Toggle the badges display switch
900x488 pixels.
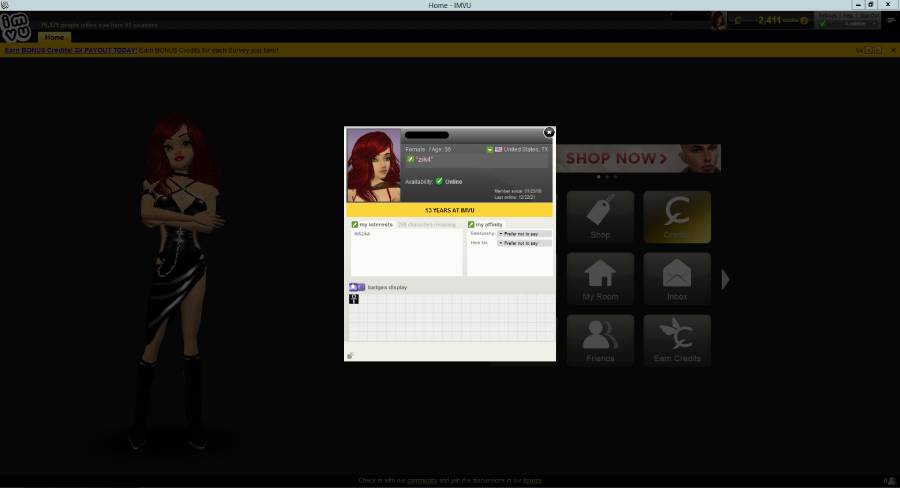[357, 287]
